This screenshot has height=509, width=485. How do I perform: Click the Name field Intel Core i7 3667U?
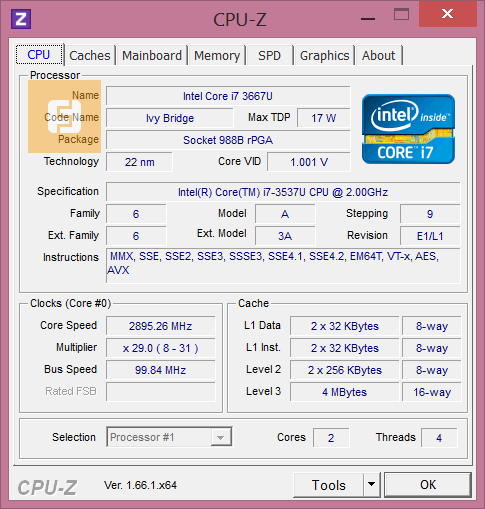pos(228,96)
